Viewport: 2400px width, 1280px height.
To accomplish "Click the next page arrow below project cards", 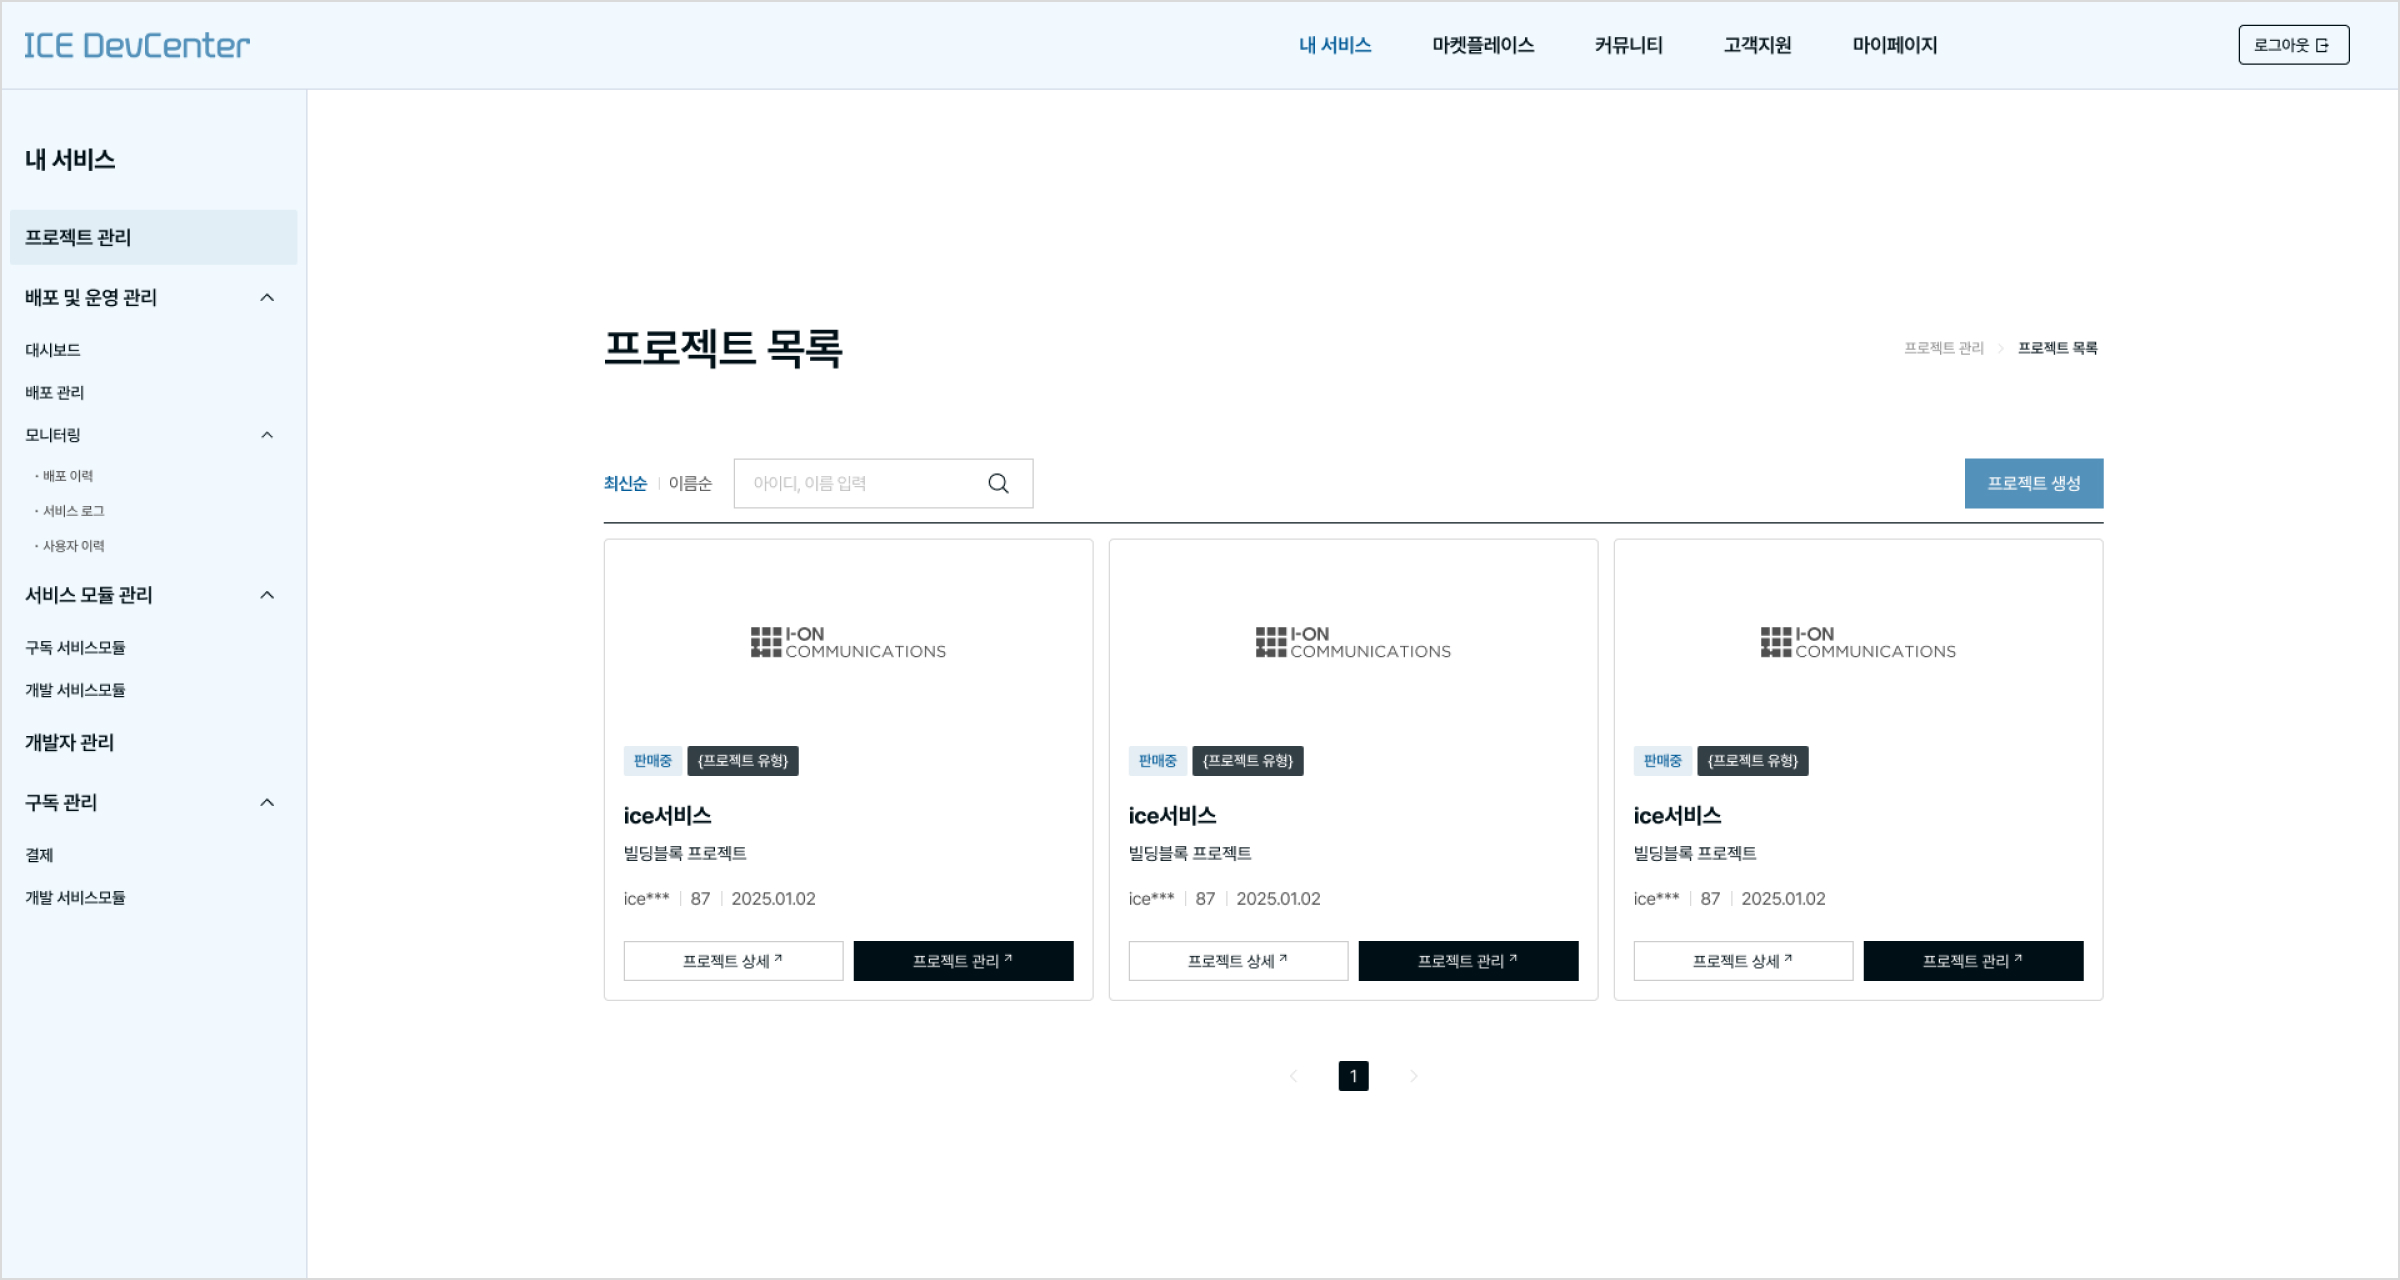I will 1414,1075.
